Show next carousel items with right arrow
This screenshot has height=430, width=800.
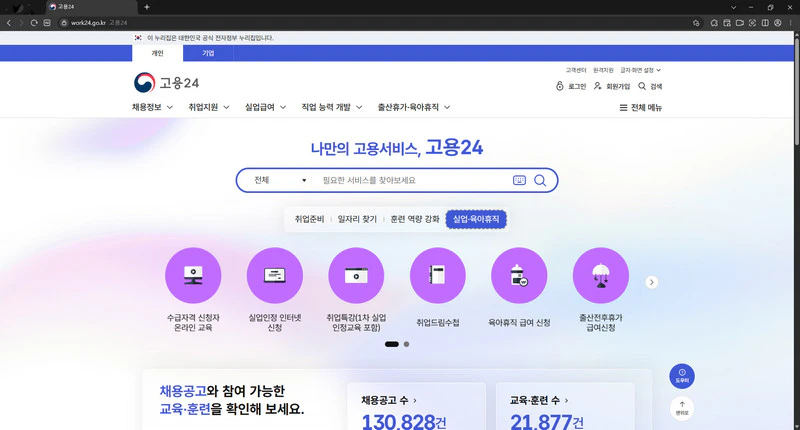(651, 282)
